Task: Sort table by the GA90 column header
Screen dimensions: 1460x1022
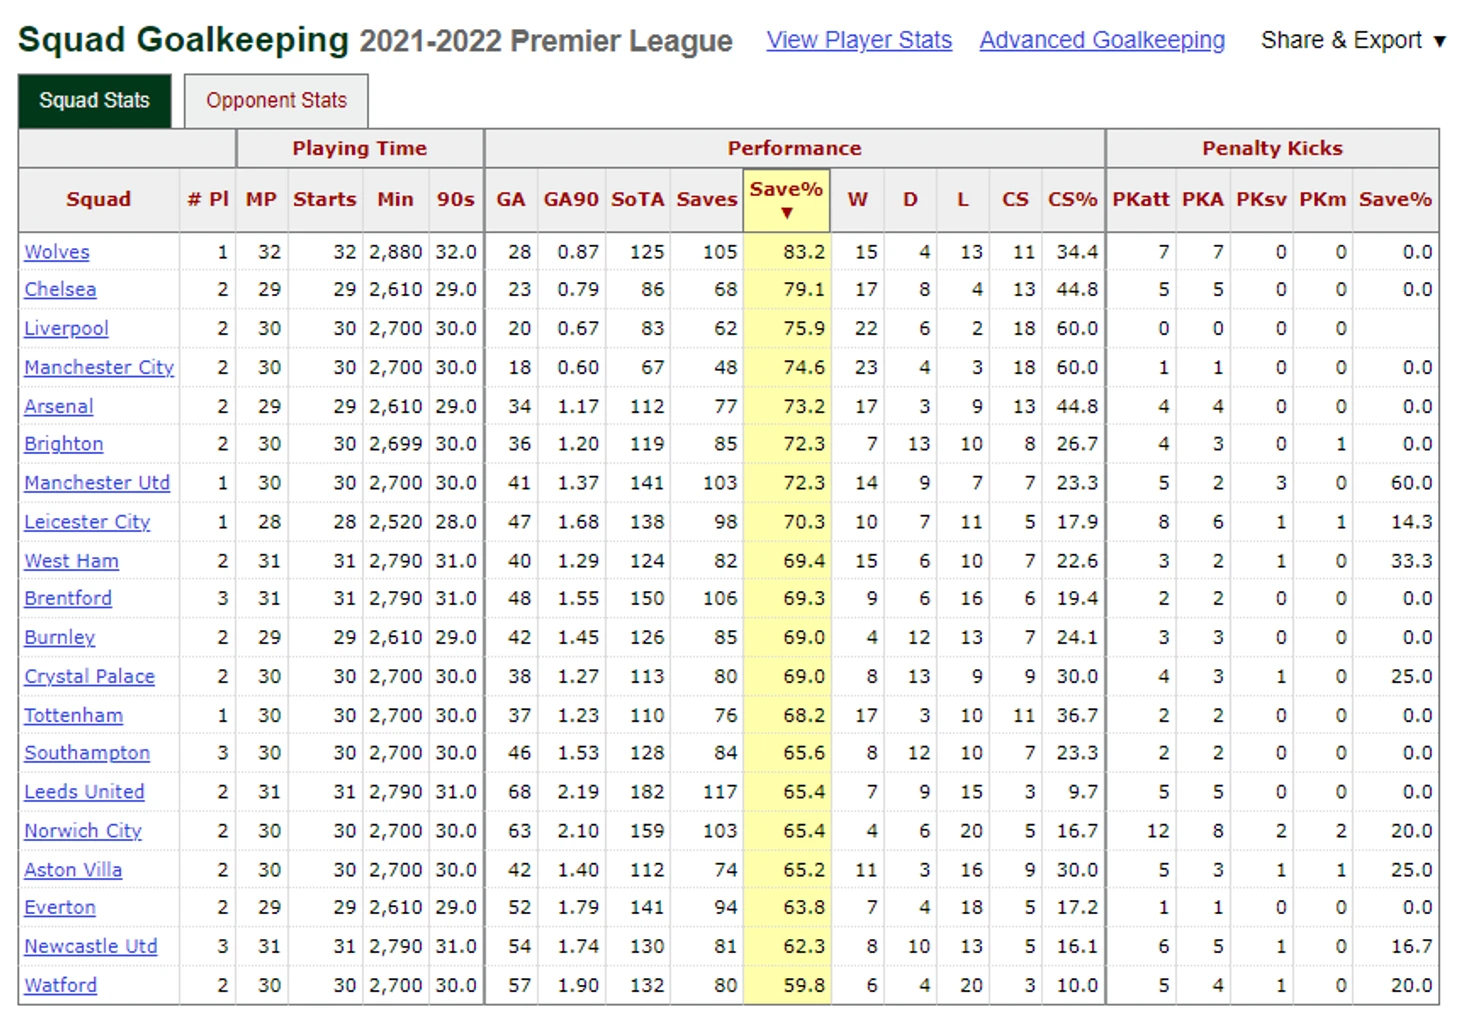Action: [571, 200]
